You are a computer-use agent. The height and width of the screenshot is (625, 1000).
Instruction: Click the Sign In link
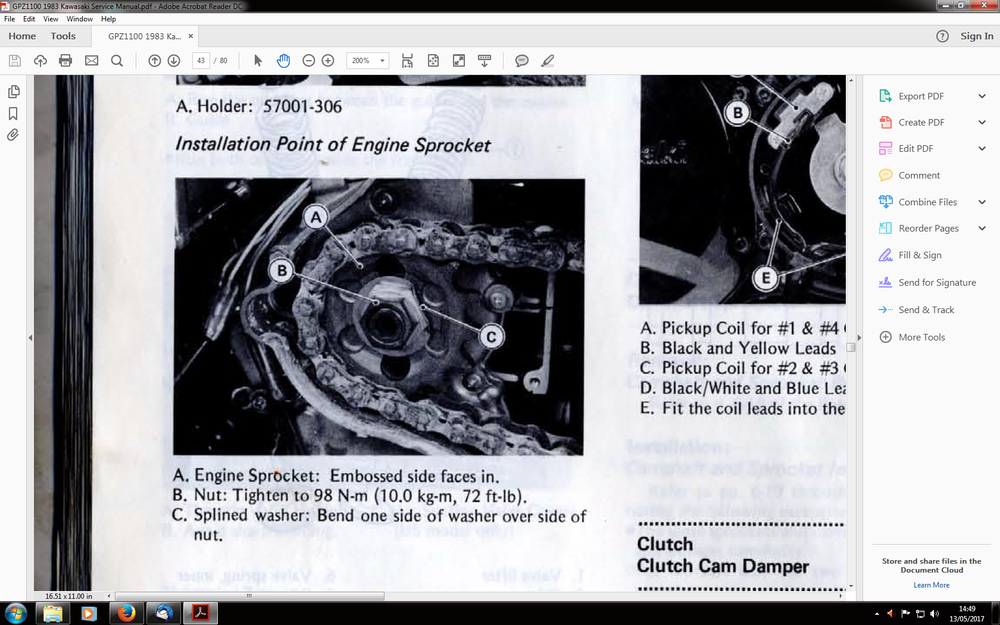[x=976, y=36]
